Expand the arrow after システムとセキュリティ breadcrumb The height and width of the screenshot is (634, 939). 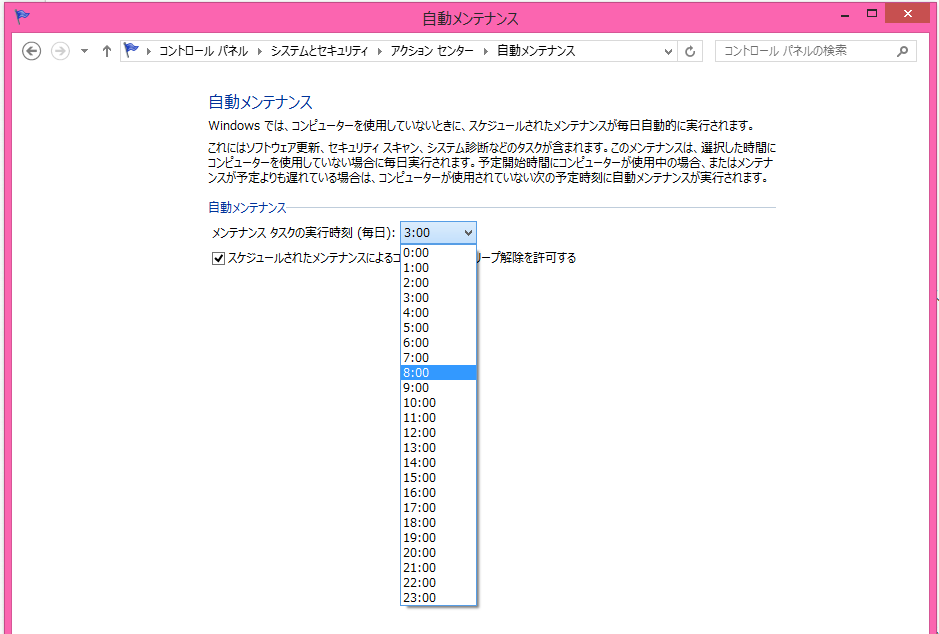(x=380, y=51)
